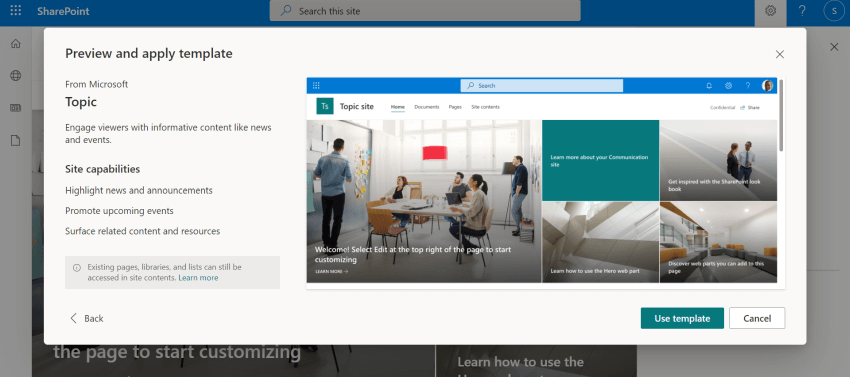The image size is (850, 377).
Task: Click the LEARN MORE link in hero
Action: pos(331,271)
